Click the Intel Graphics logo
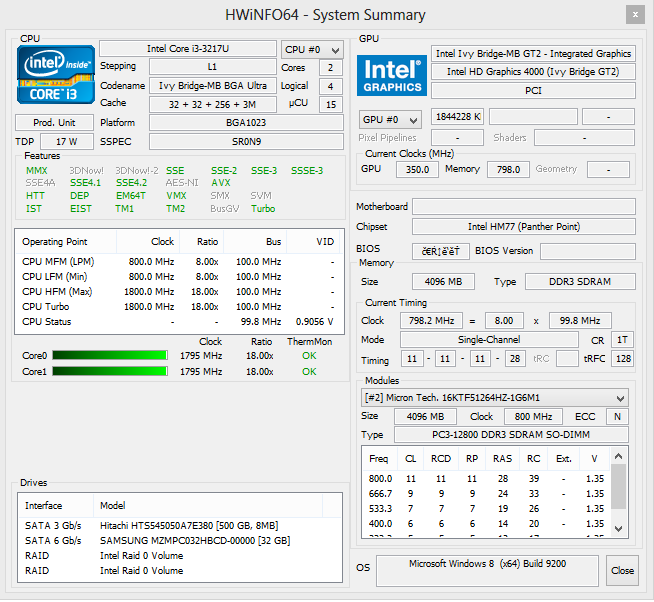Screen dimensions: 654x602 (392, 76)
